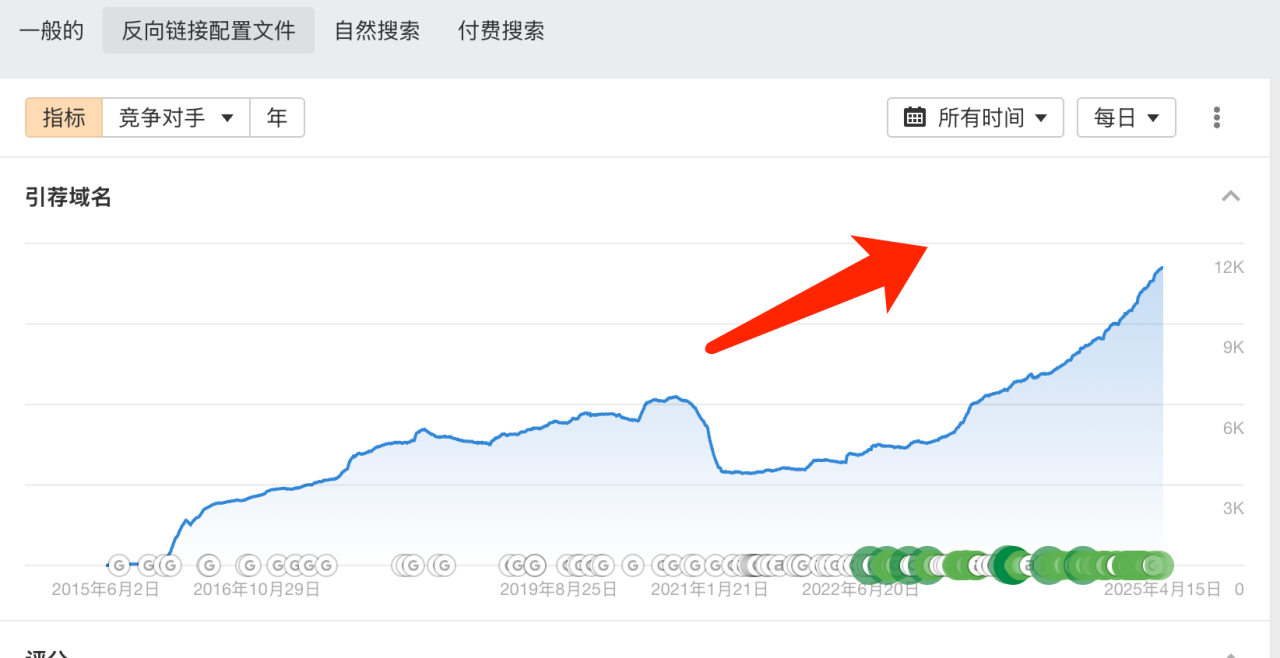Select the 一般的 tab

pos(51,30)
